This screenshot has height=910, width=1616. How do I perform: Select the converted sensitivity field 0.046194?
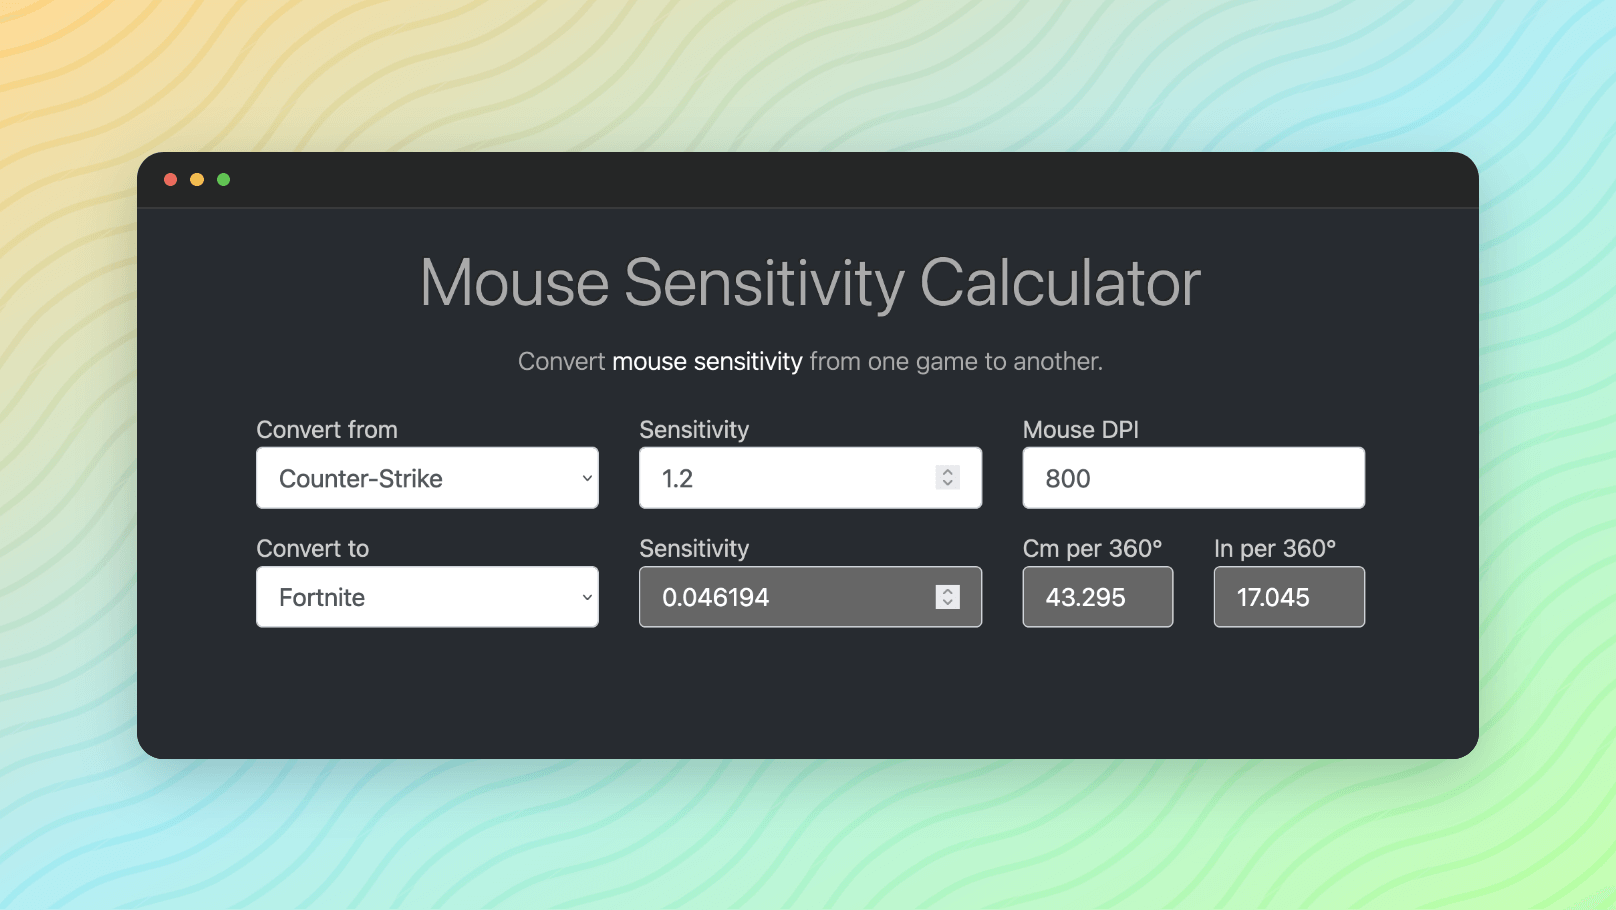pyautogui.click(x=790, y=597)
